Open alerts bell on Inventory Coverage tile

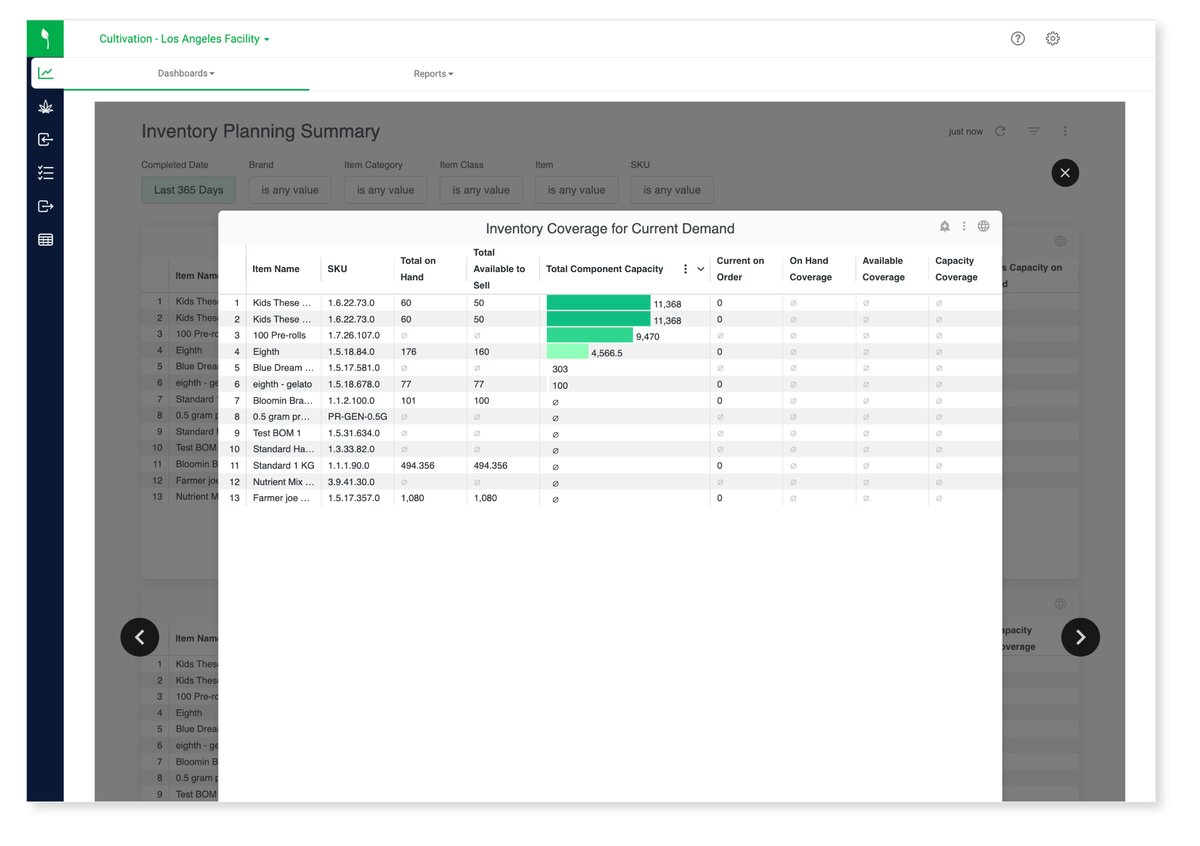(943, 227)
